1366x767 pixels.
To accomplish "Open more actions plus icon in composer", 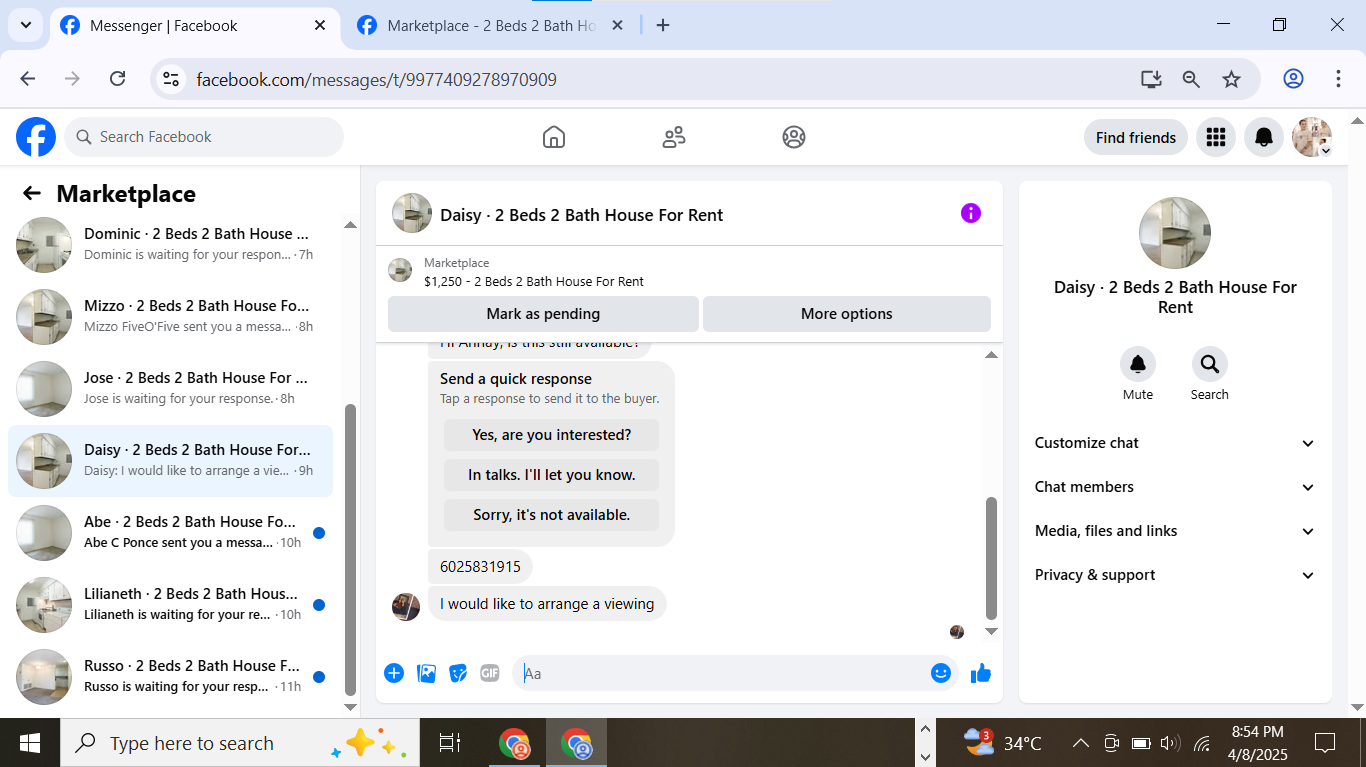I will (394, 673).
